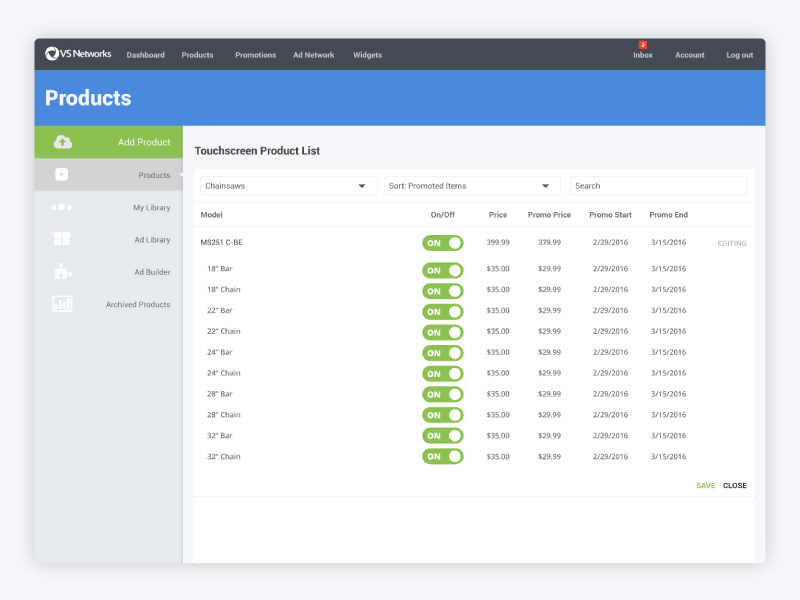Screen dimensions: 800x600
Task: Select the Products video icon in sidebar
Action: (62, 174)
